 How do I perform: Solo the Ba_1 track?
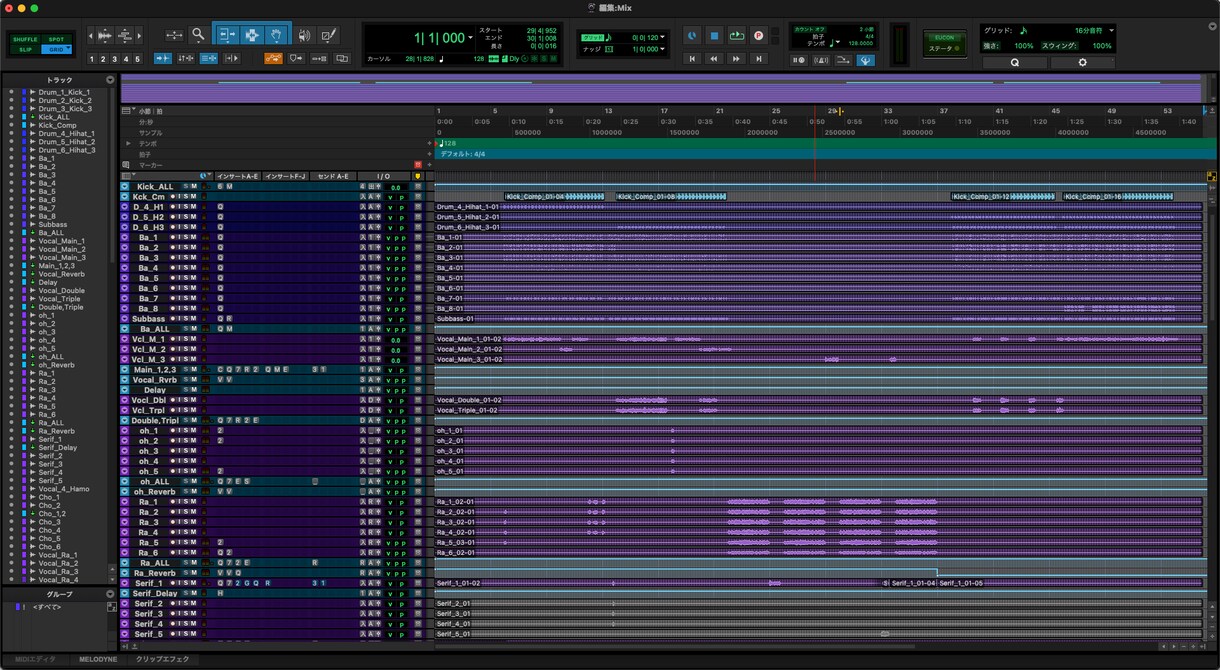coord(186,237)
